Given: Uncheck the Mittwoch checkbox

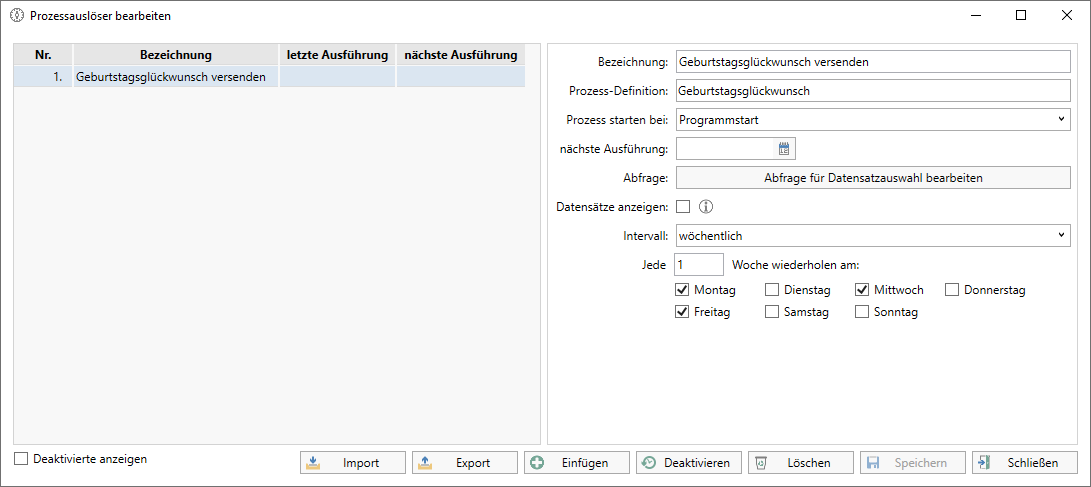Looking at the screenshot, I should [862, 289].
